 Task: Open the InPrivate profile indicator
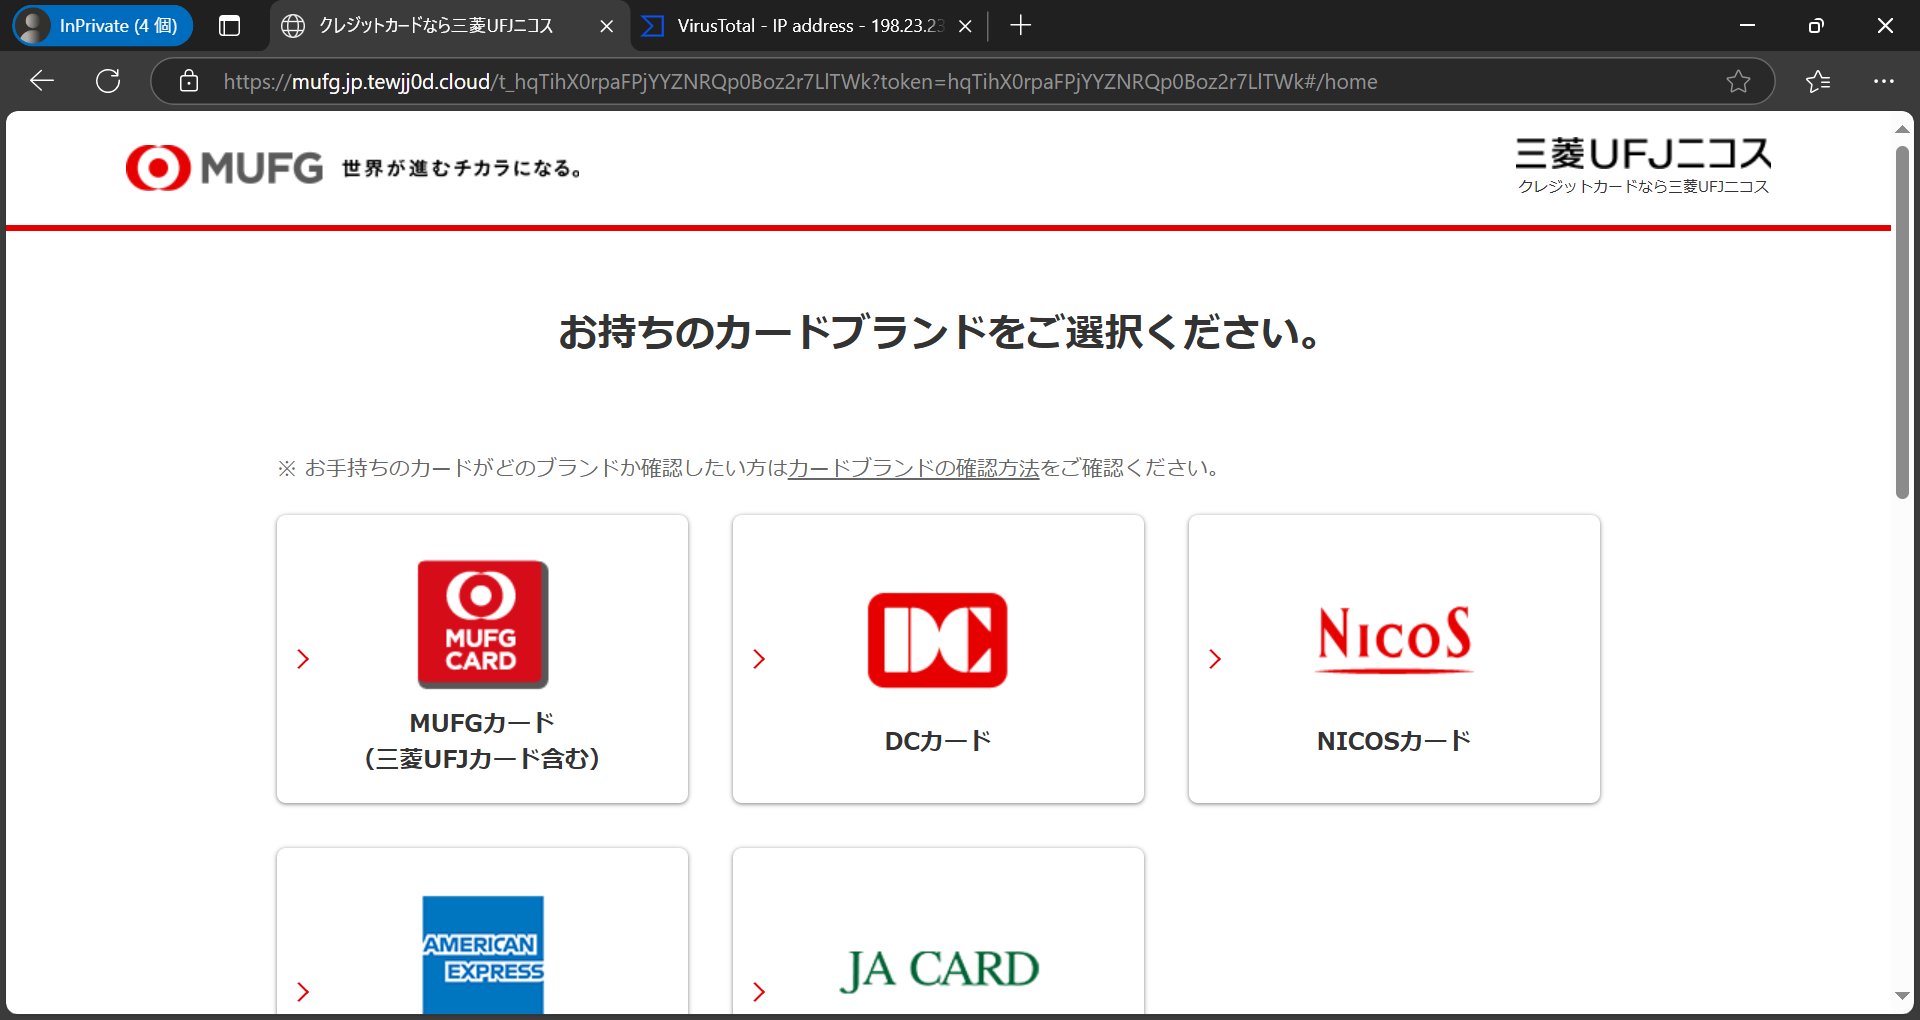coord(103,26)
